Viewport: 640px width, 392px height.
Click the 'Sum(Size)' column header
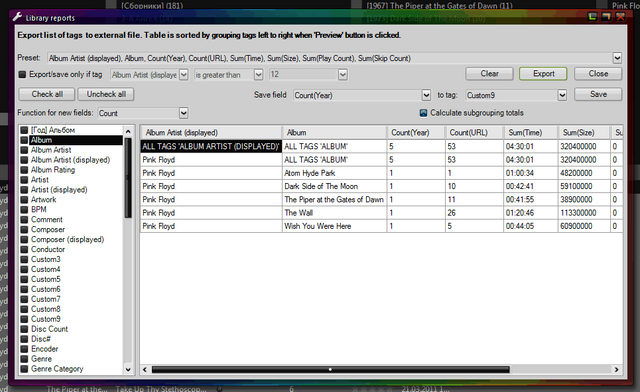coord(584,133)
